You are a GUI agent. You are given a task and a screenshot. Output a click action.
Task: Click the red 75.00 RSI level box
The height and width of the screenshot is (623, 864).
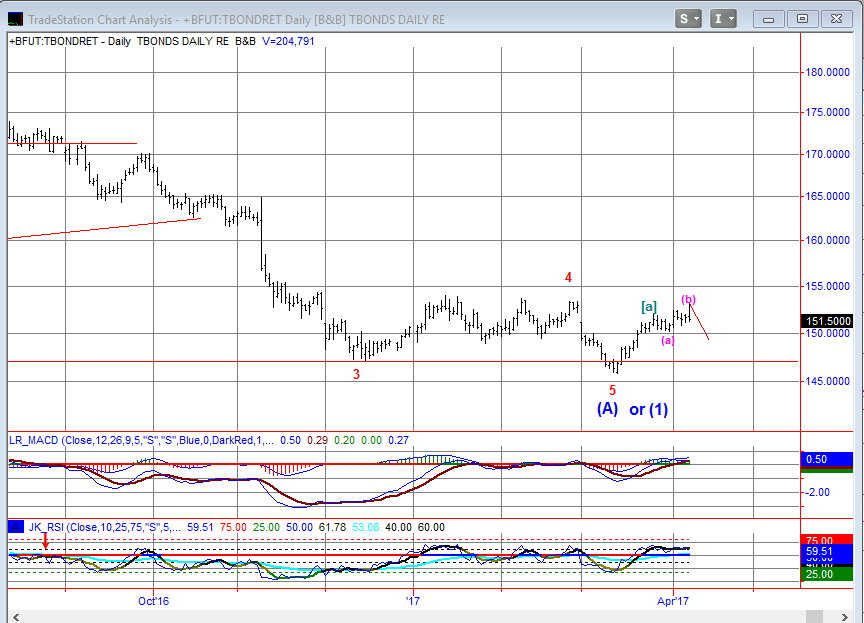coord(827,540)
